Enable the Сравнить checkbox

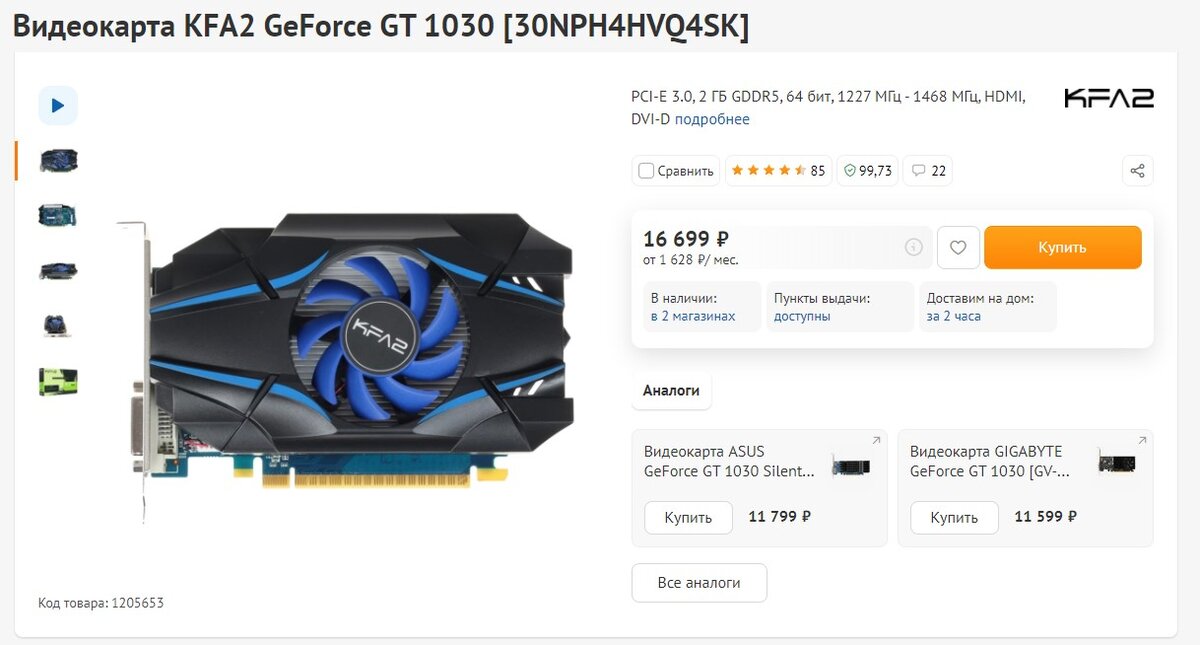click(x=646, y=171)
